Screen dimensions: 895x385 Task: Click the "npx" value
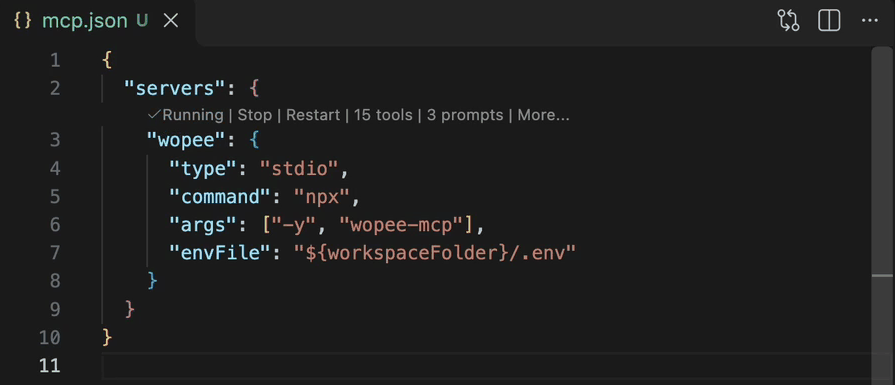[x=321, y=197]
